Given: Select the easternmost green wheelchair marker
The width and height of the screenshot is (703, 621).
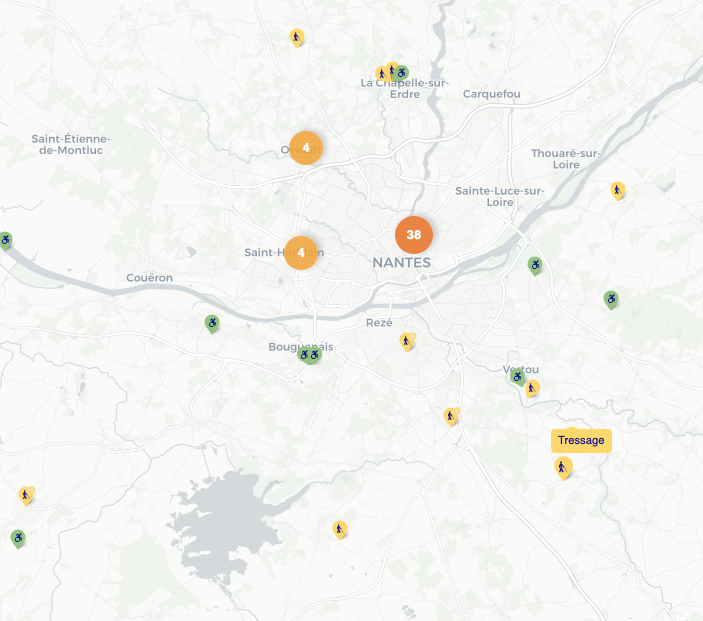Looking at the screenshot, I should click(x=611, y=298).
